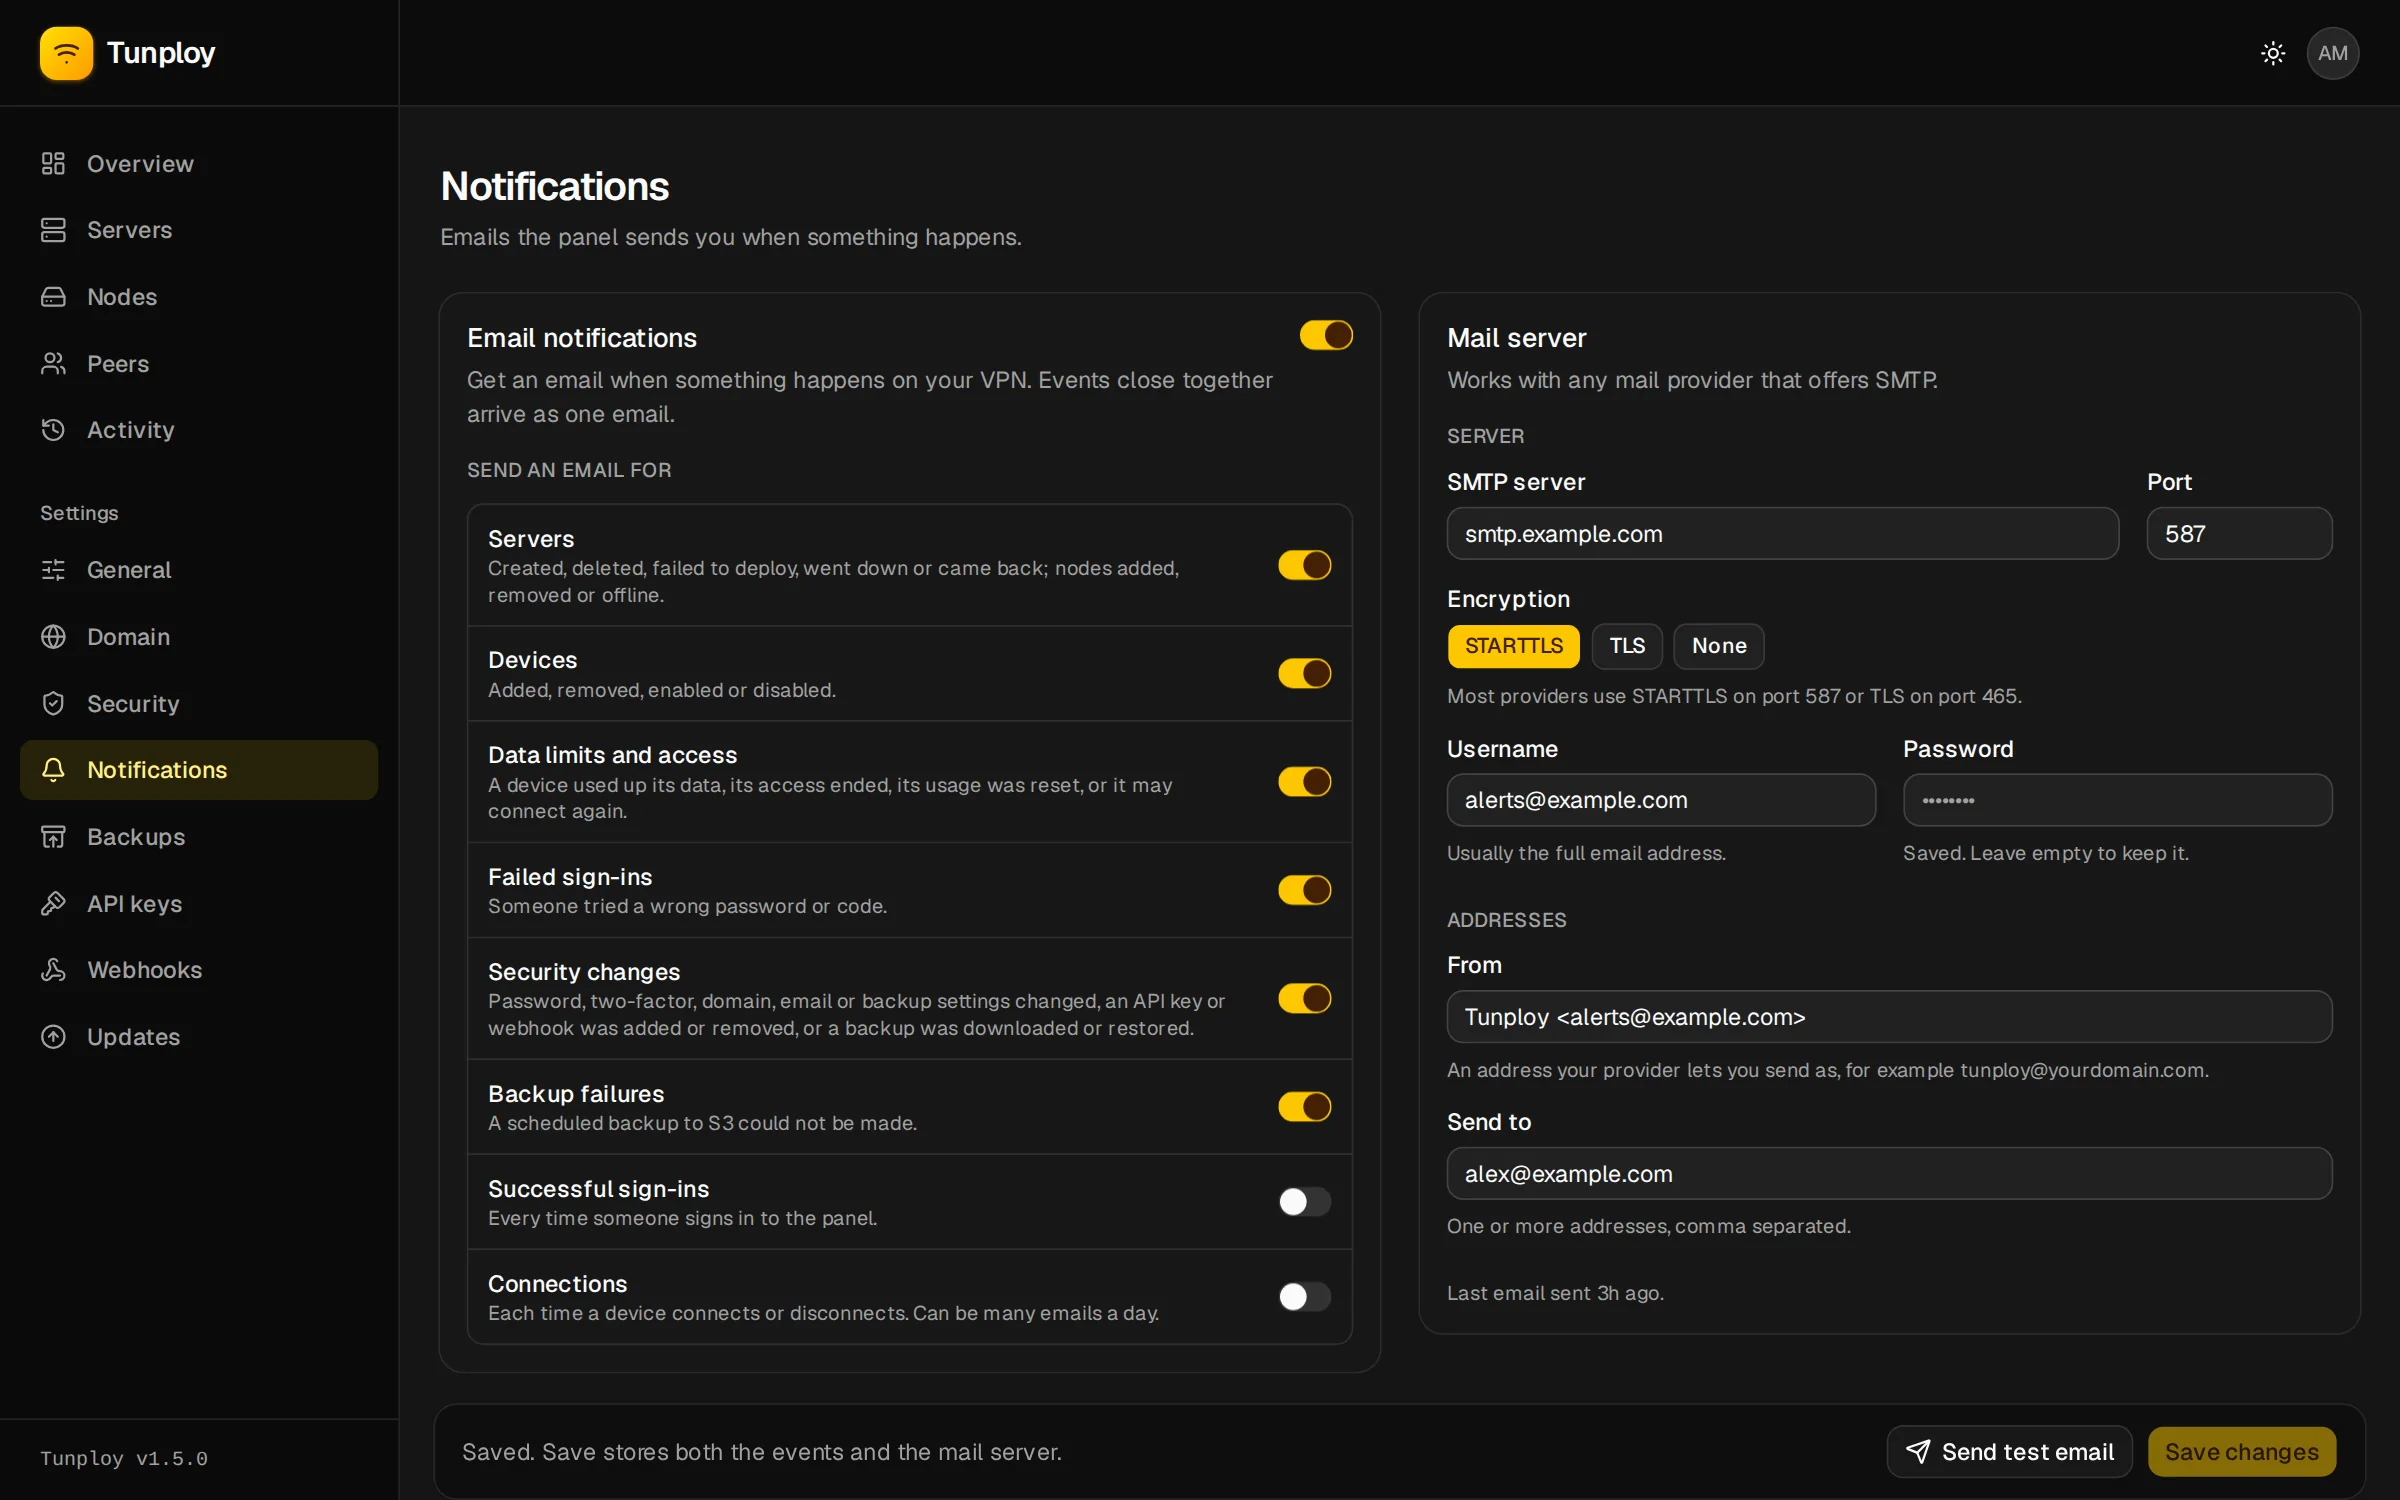2400x1500 pixels.
Task: Click the Activity history icon
Action: pos(53,430)
